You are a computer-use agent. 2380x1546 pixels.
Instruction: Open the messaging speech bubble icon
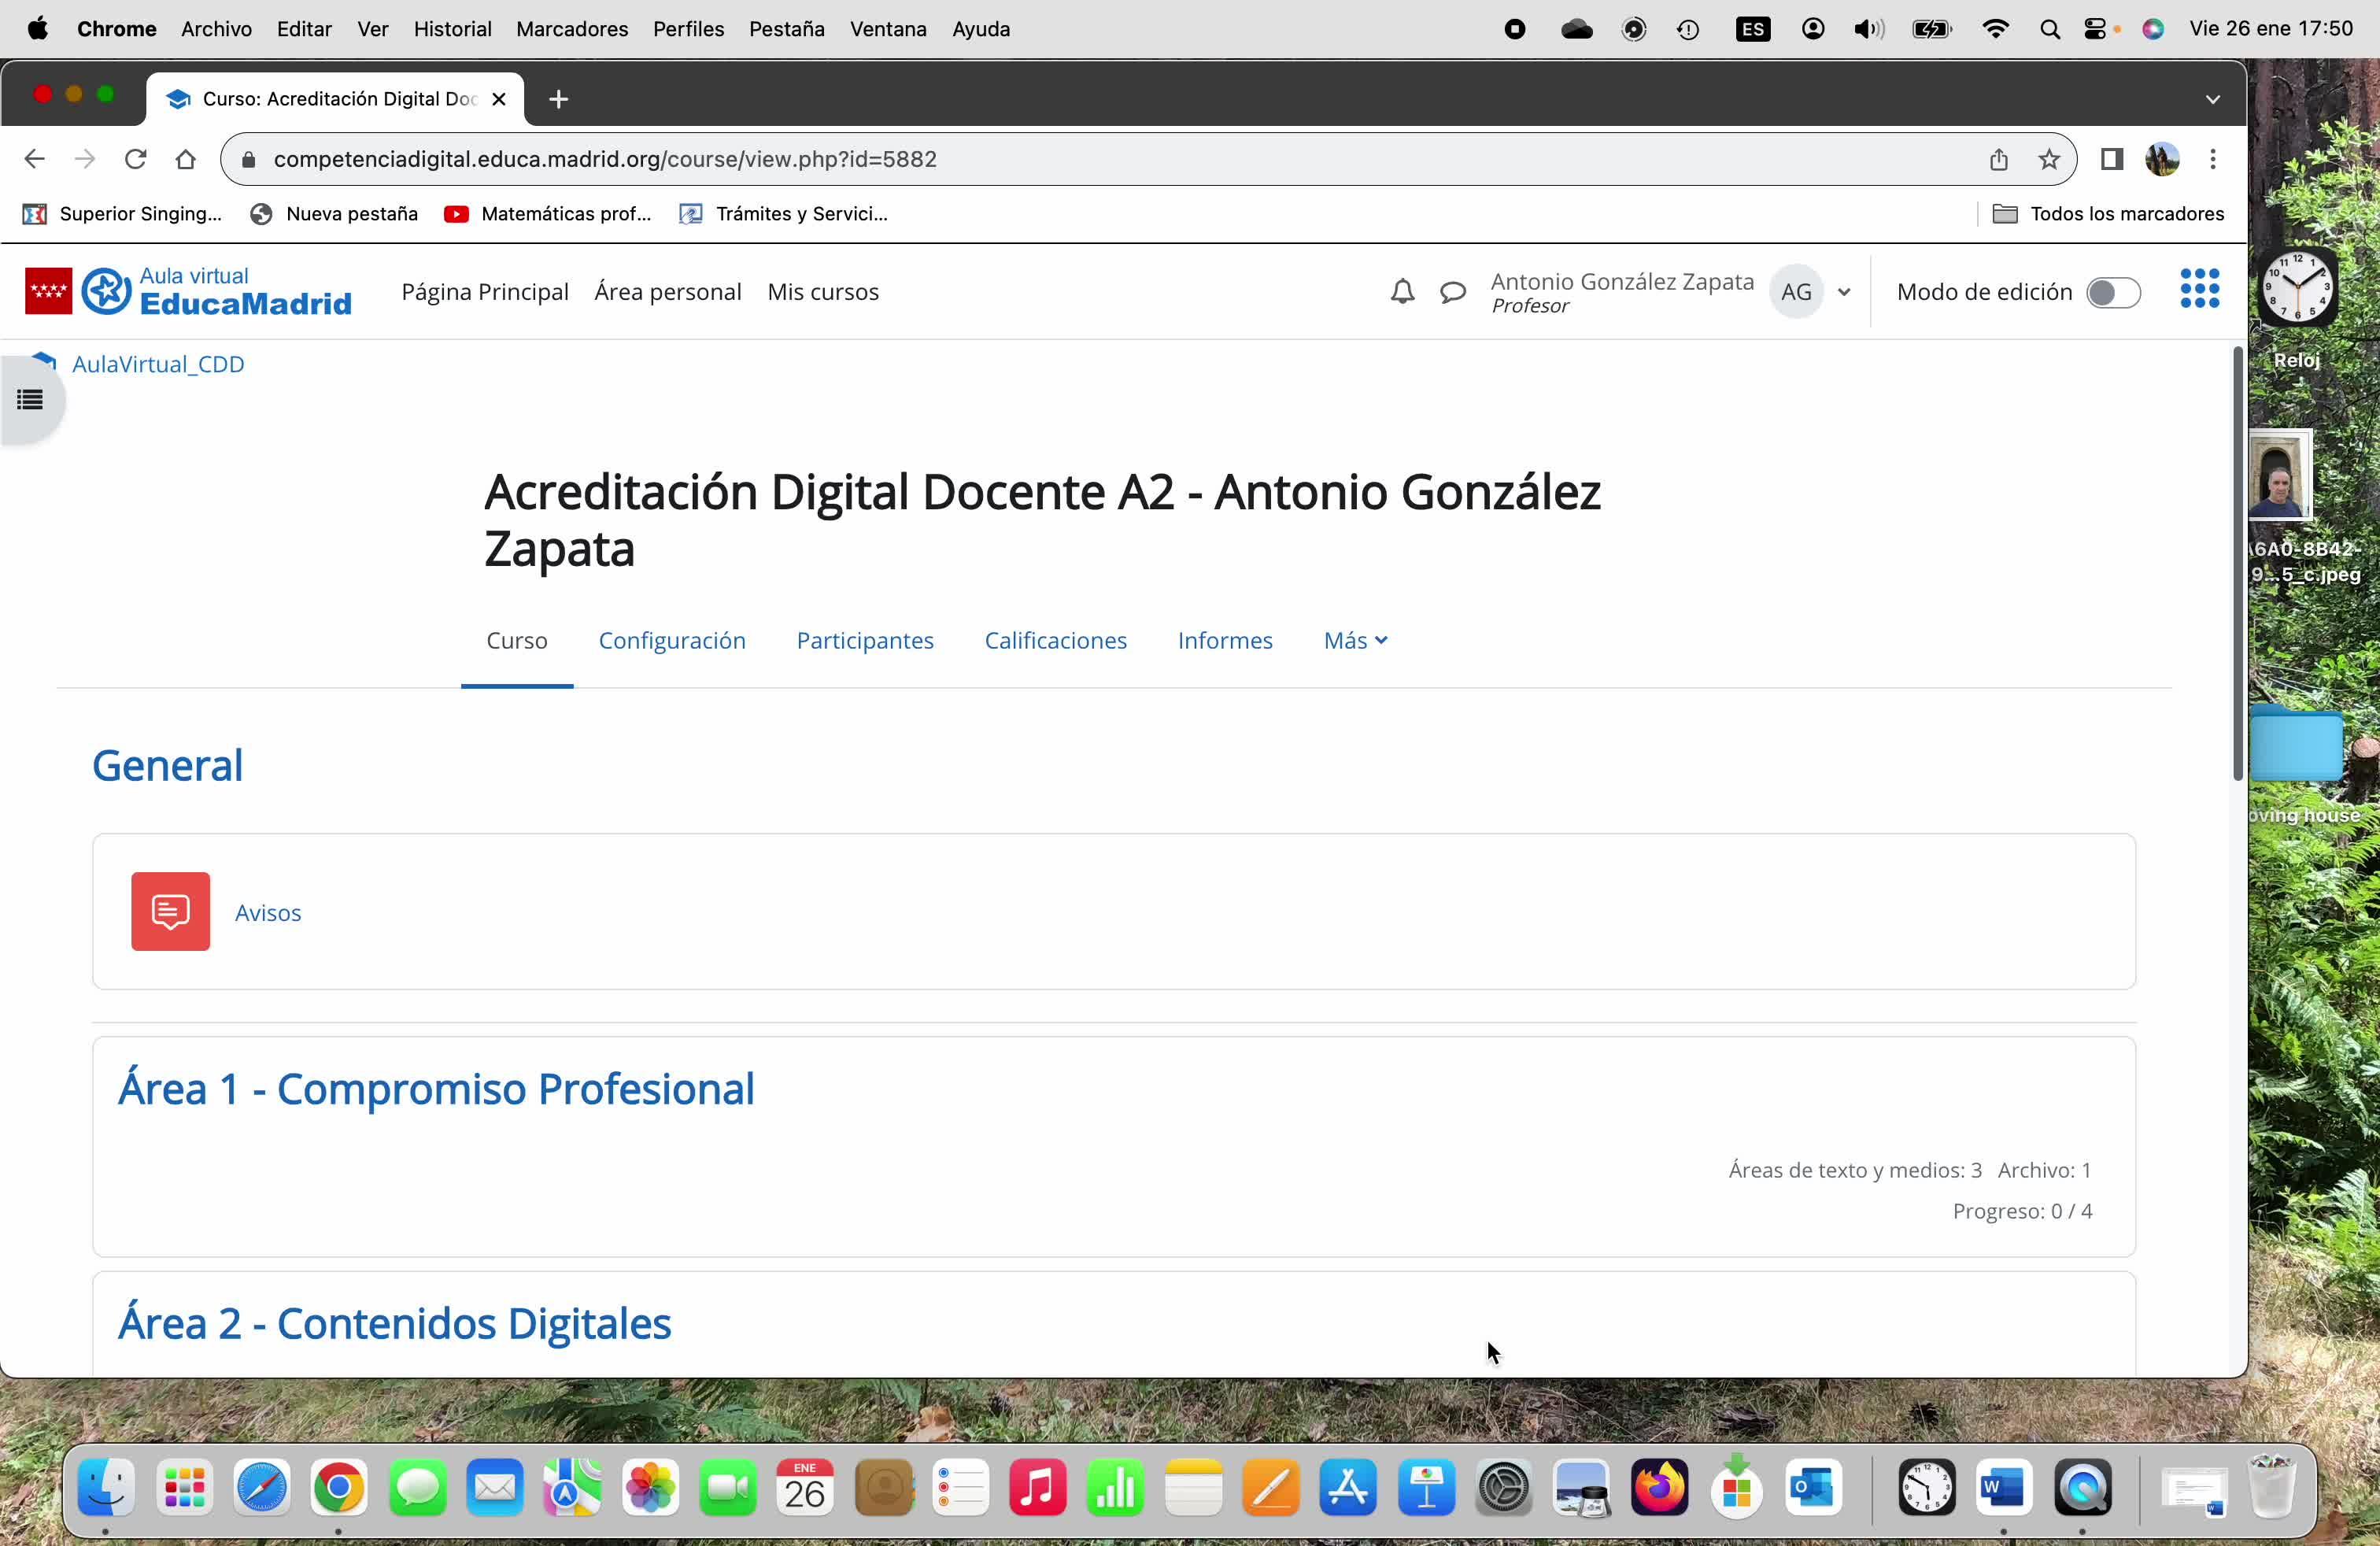(x=1452, y=292)
